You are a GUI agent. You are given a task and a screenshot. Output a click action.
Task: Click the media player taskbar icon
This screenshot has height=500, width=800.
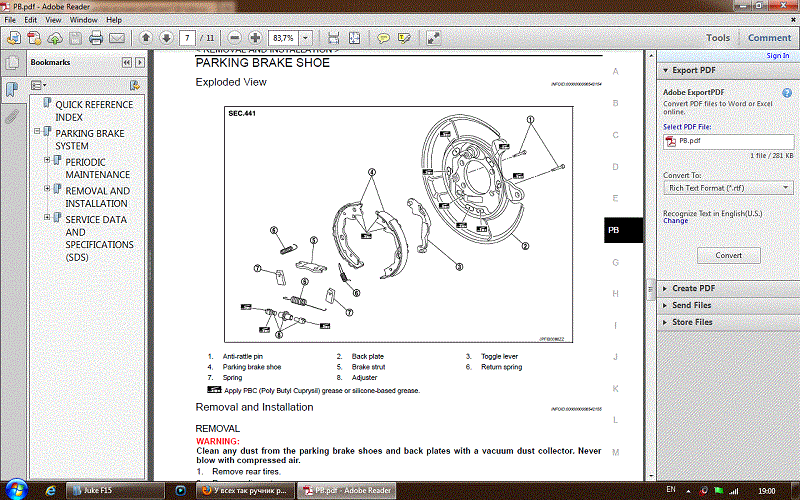click(x=180, y=491)
